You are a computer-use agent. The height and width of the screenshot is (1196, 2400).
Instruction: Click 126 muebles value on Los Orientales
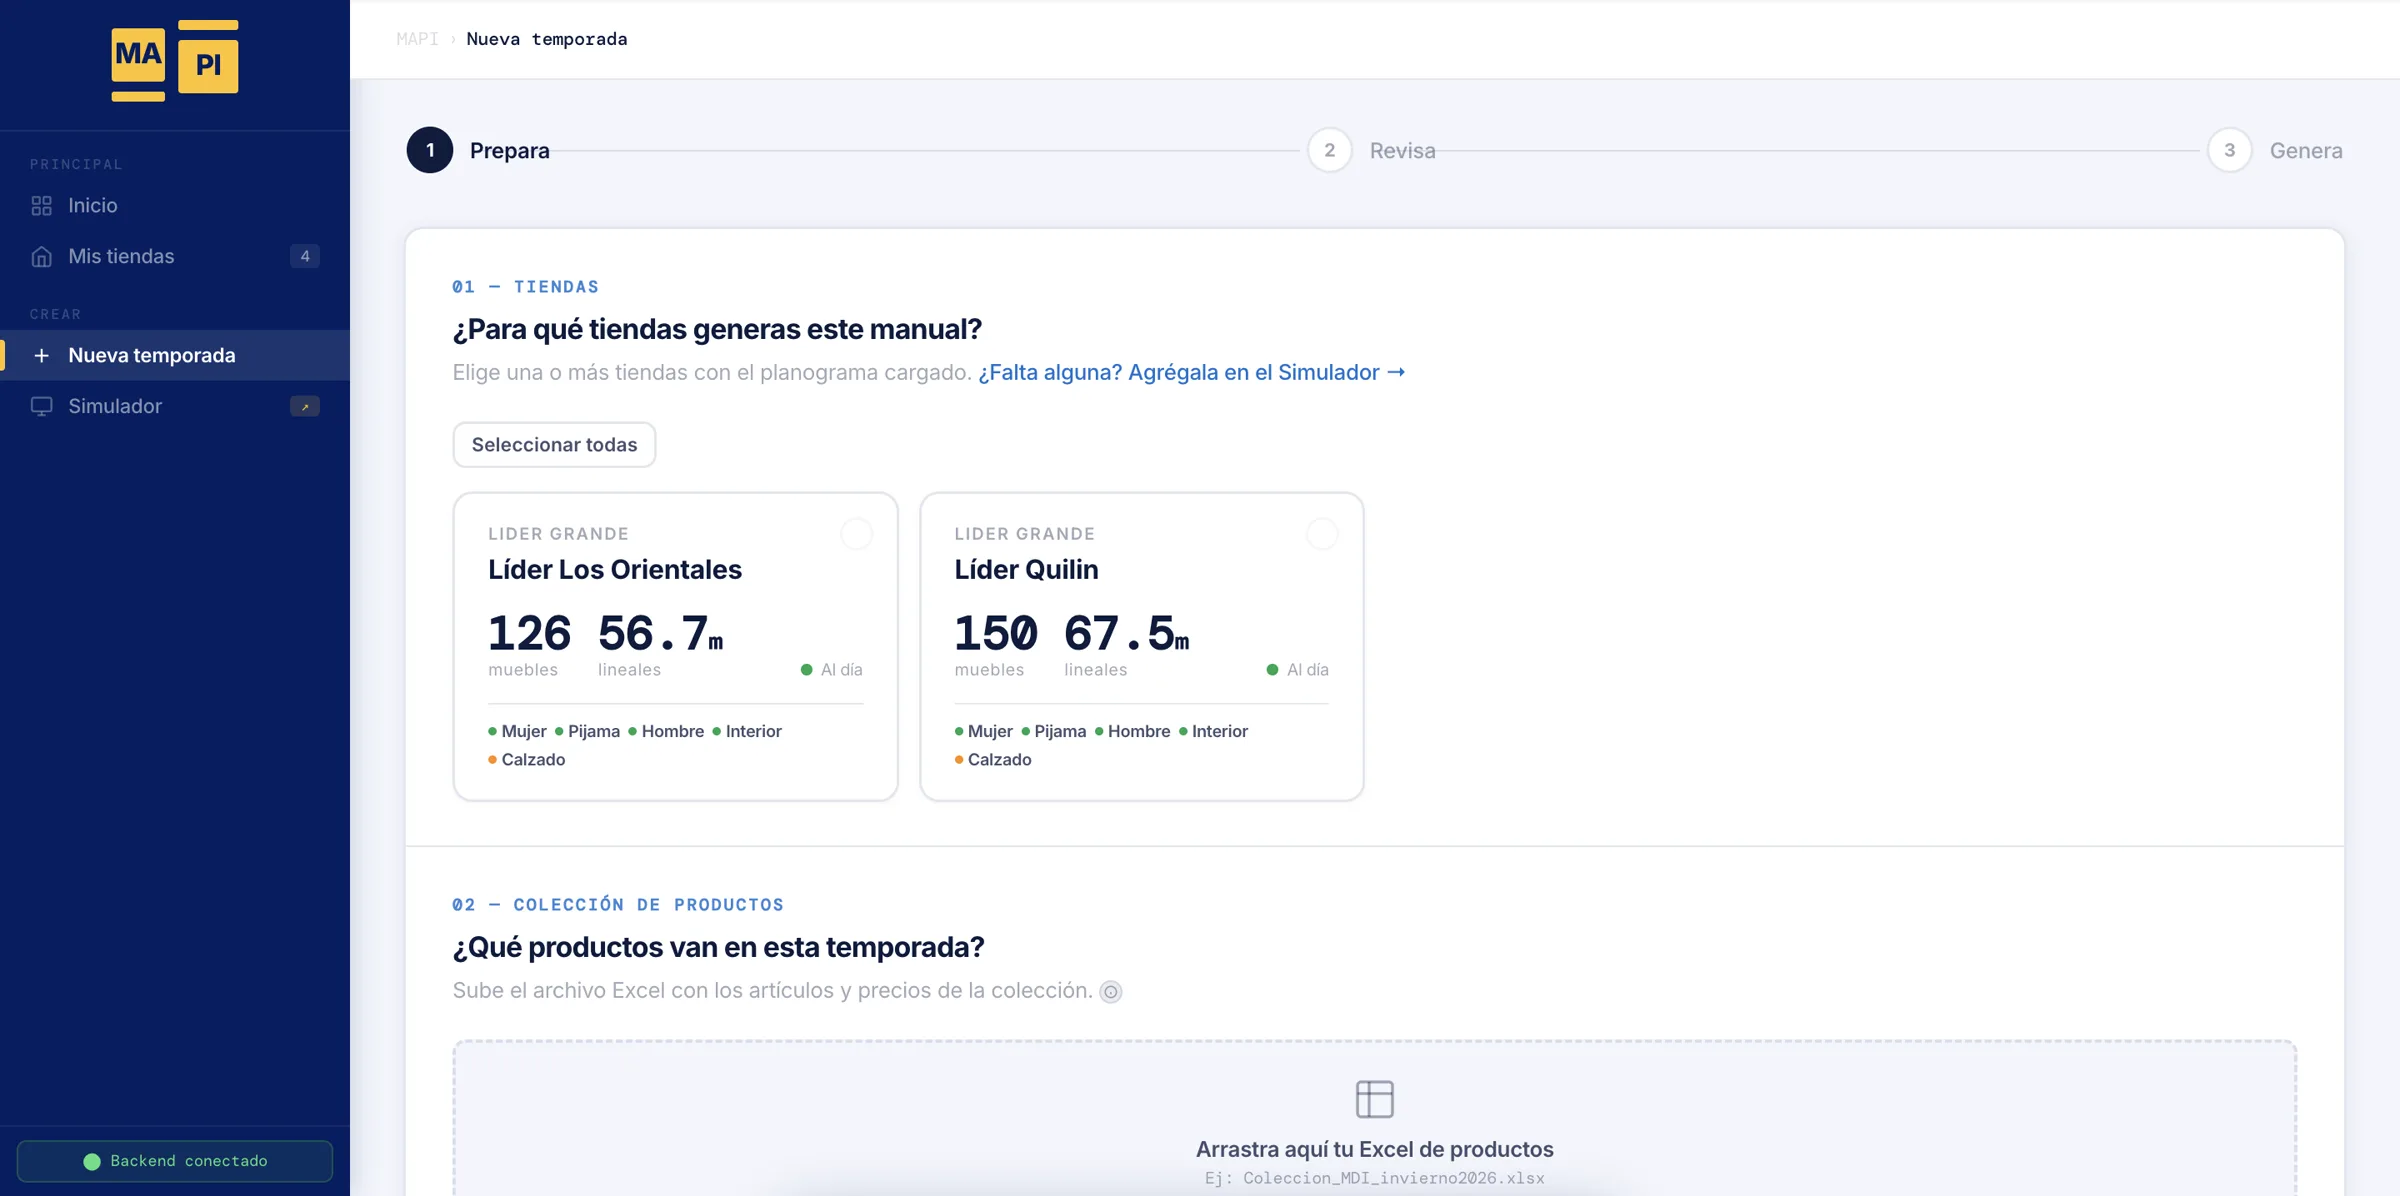(529, 634)
